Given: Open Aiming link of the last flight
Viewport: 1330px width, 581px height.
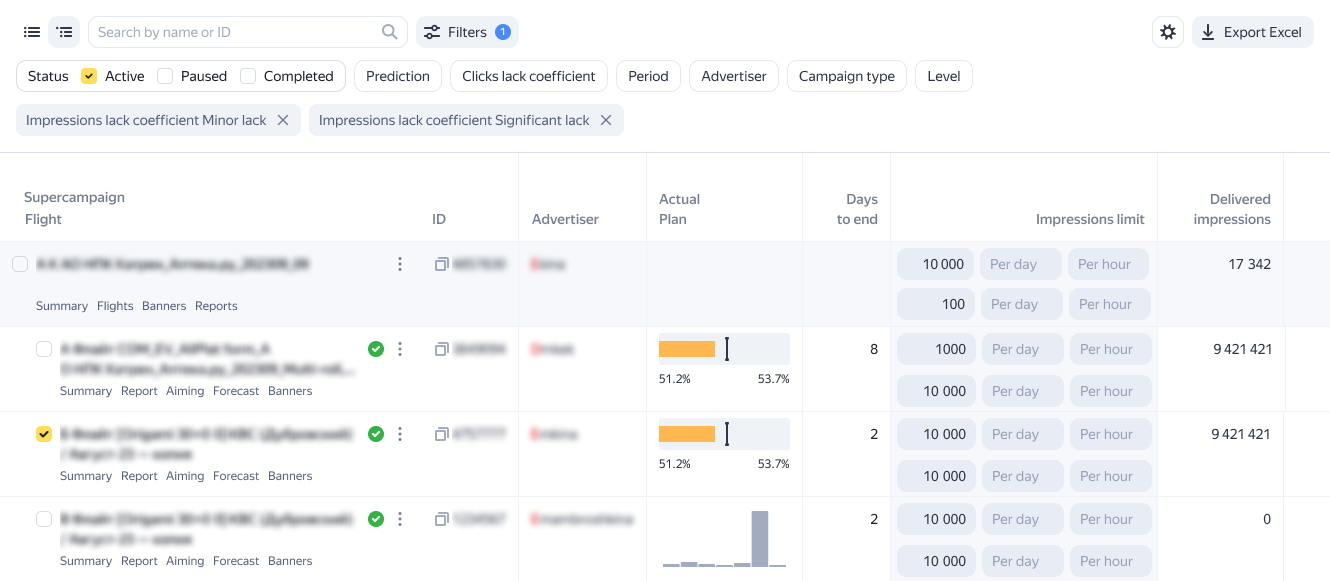Looking at the screenshot, I should coord(185,561).
